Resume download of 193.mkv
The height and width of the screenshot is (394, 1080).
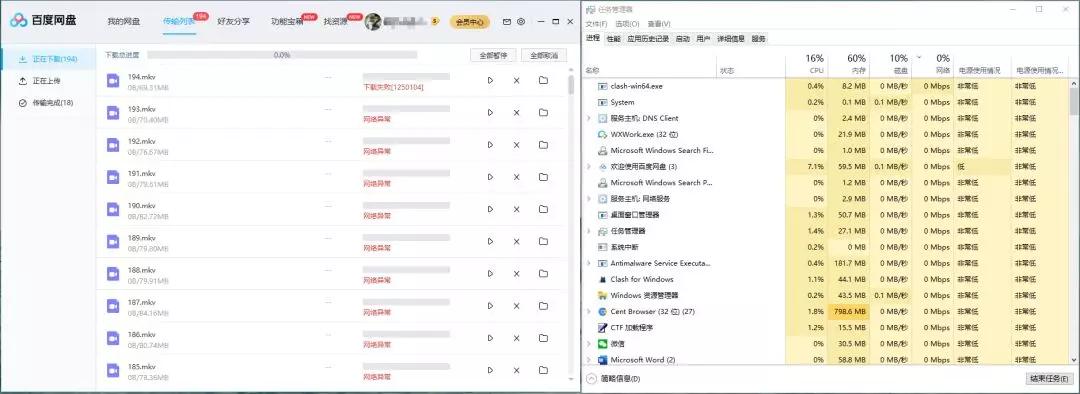click(490, 112)
